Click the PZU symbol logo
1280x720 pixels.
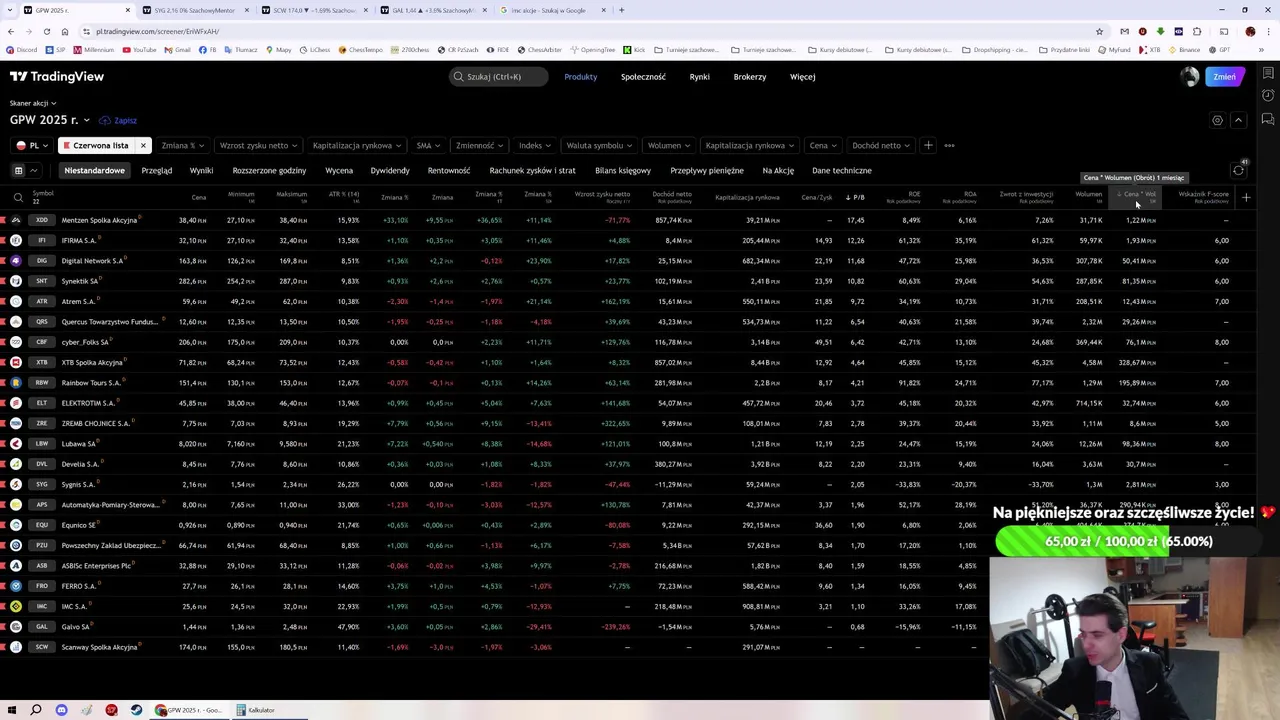[16, 545]
